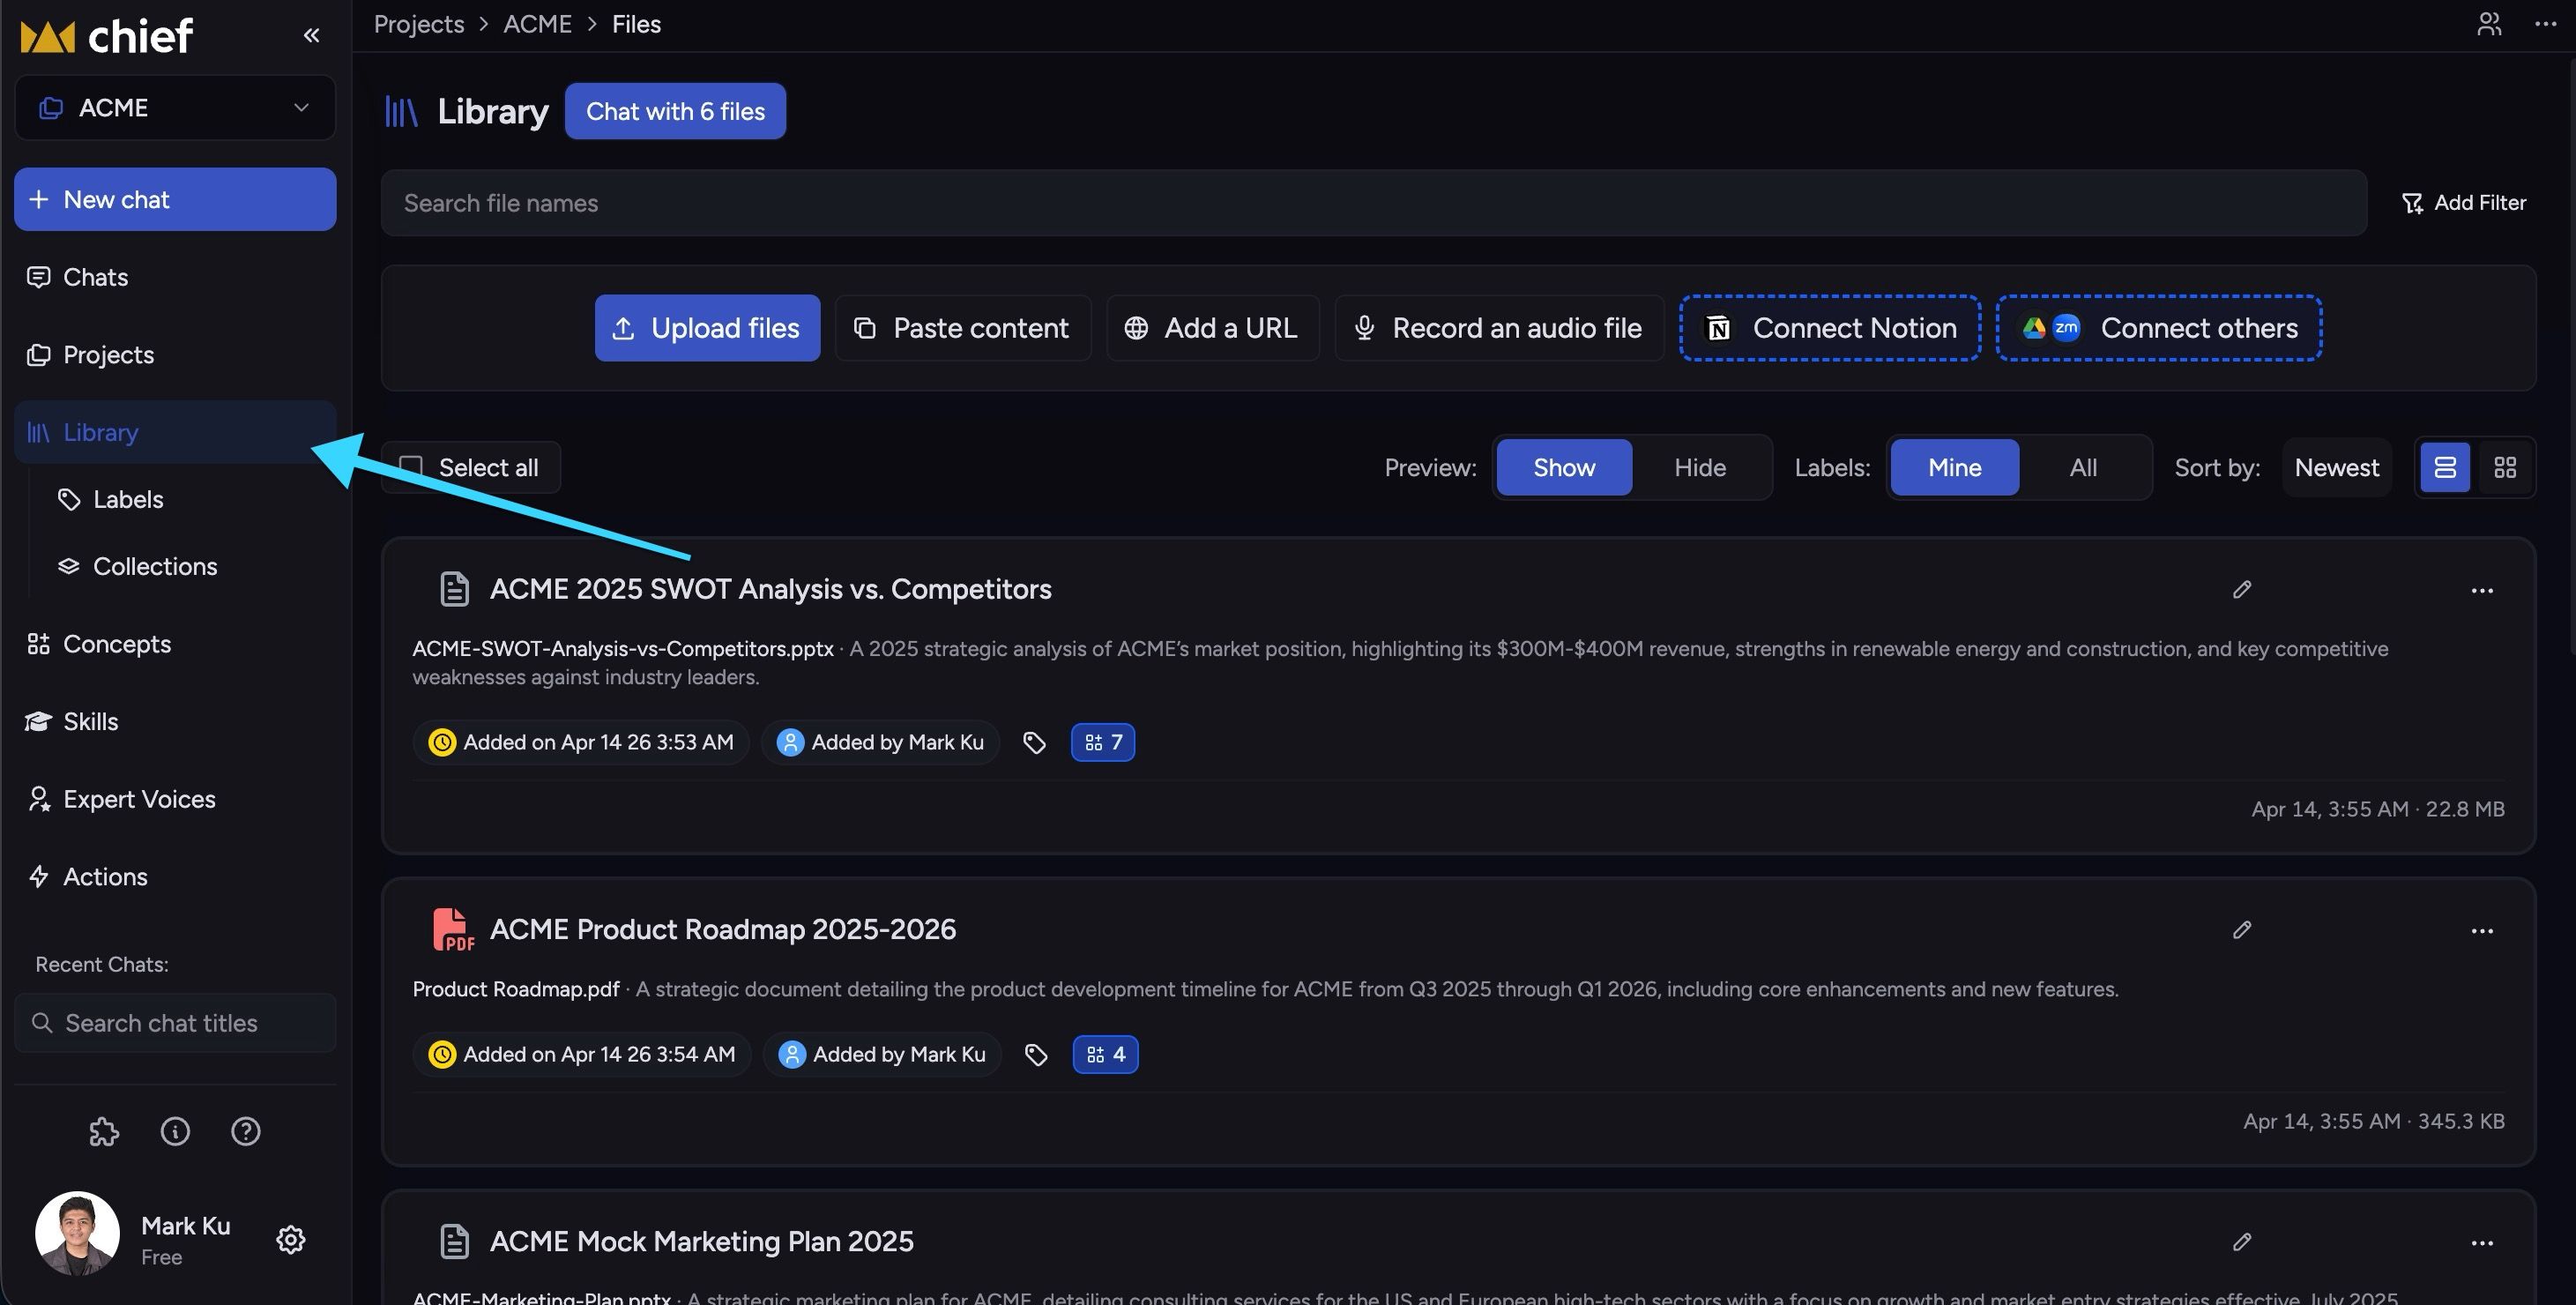Open the members icon in top bar

(x=2489, y=23)
